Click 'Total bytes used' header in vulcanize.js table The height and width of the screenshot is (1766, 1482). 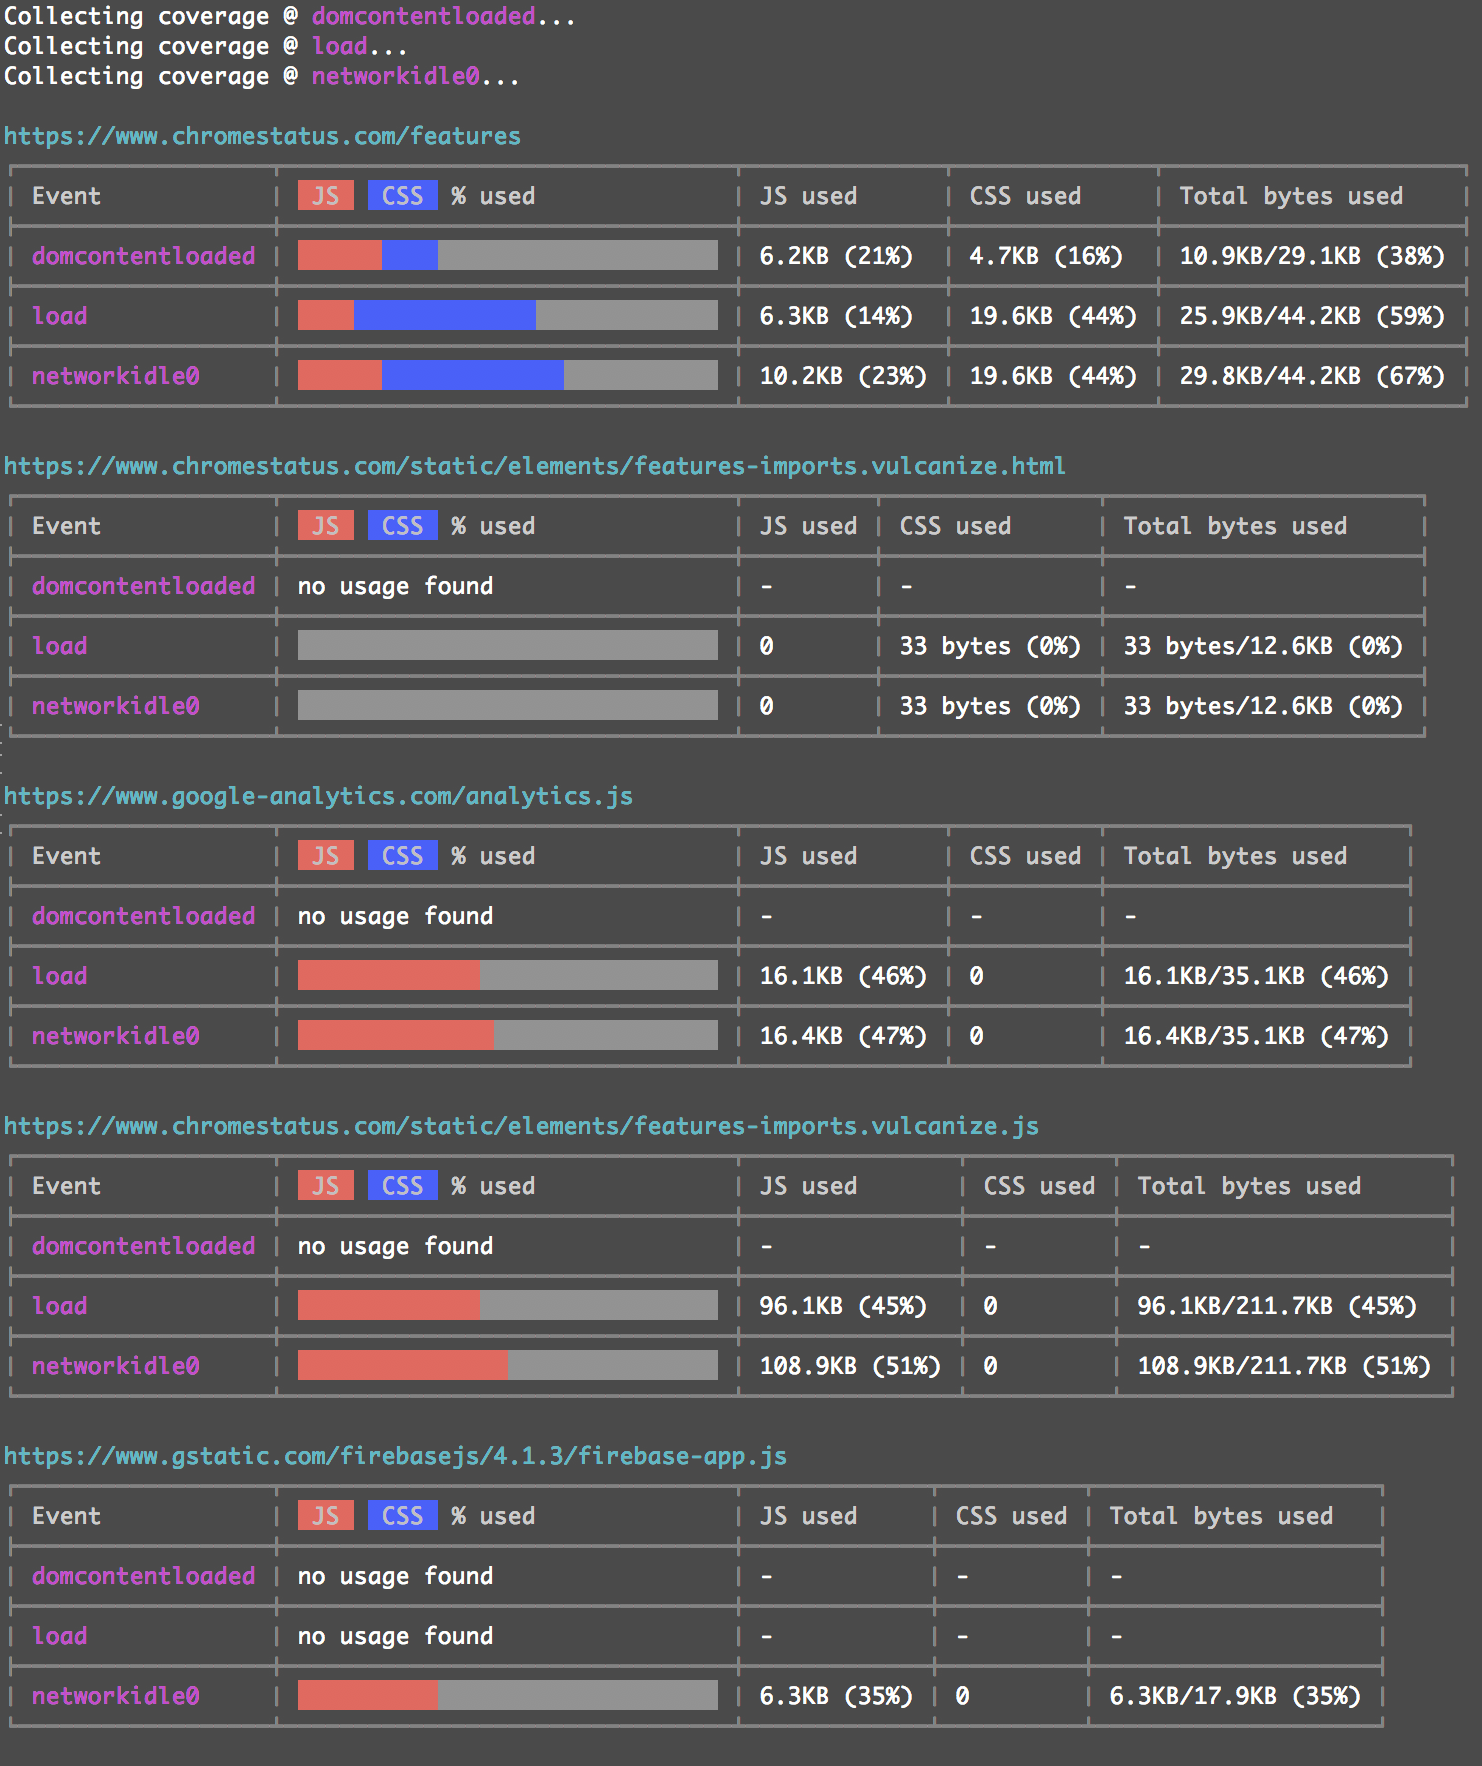(1248, 1186)
